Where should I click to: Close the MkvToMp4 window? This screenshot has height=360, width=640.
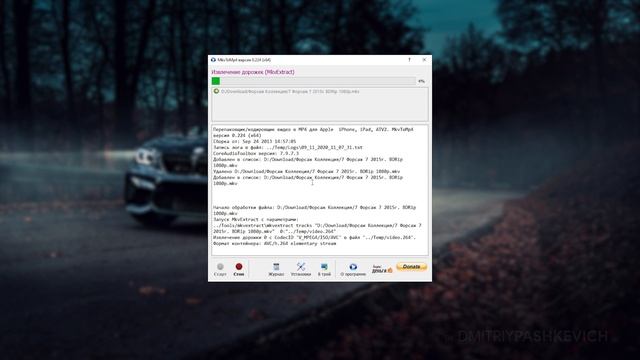(424, 60)
